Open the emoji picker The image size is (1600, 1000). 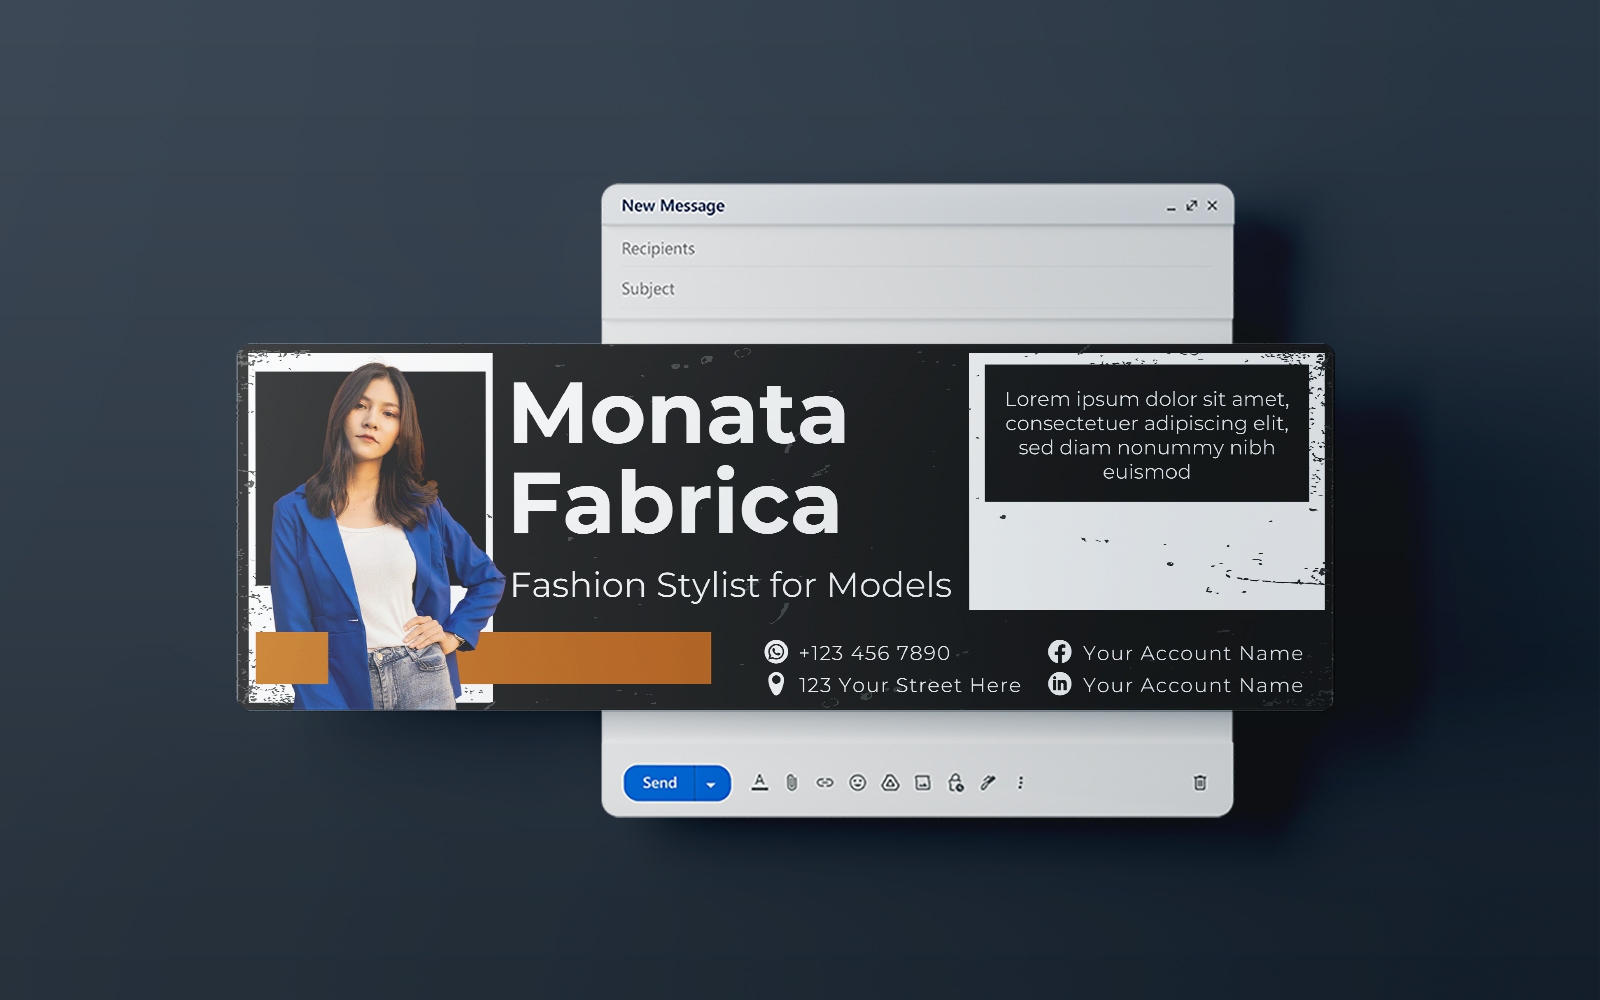[x=857, y=783]
